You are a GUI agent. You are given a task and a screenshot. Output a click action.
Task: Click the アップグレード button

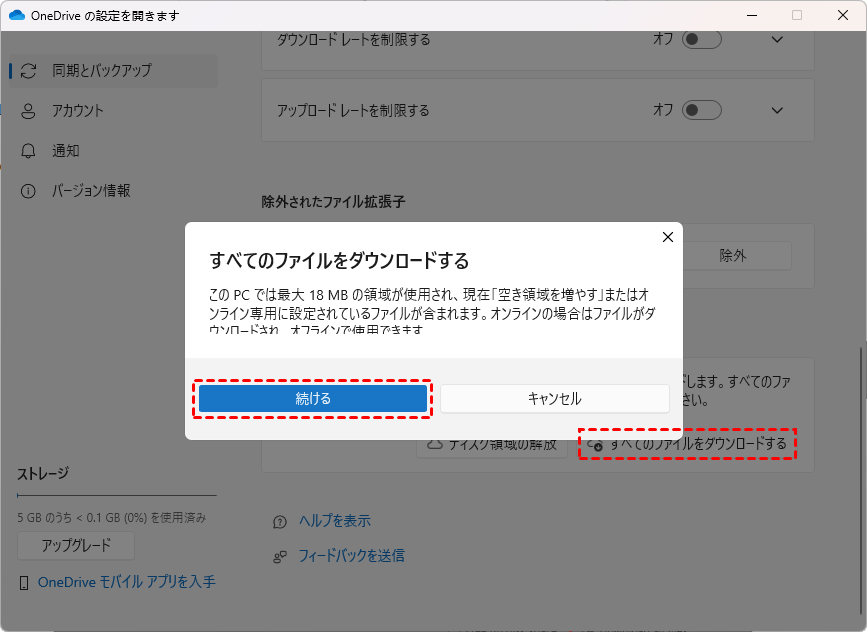[x=76, y=546]
